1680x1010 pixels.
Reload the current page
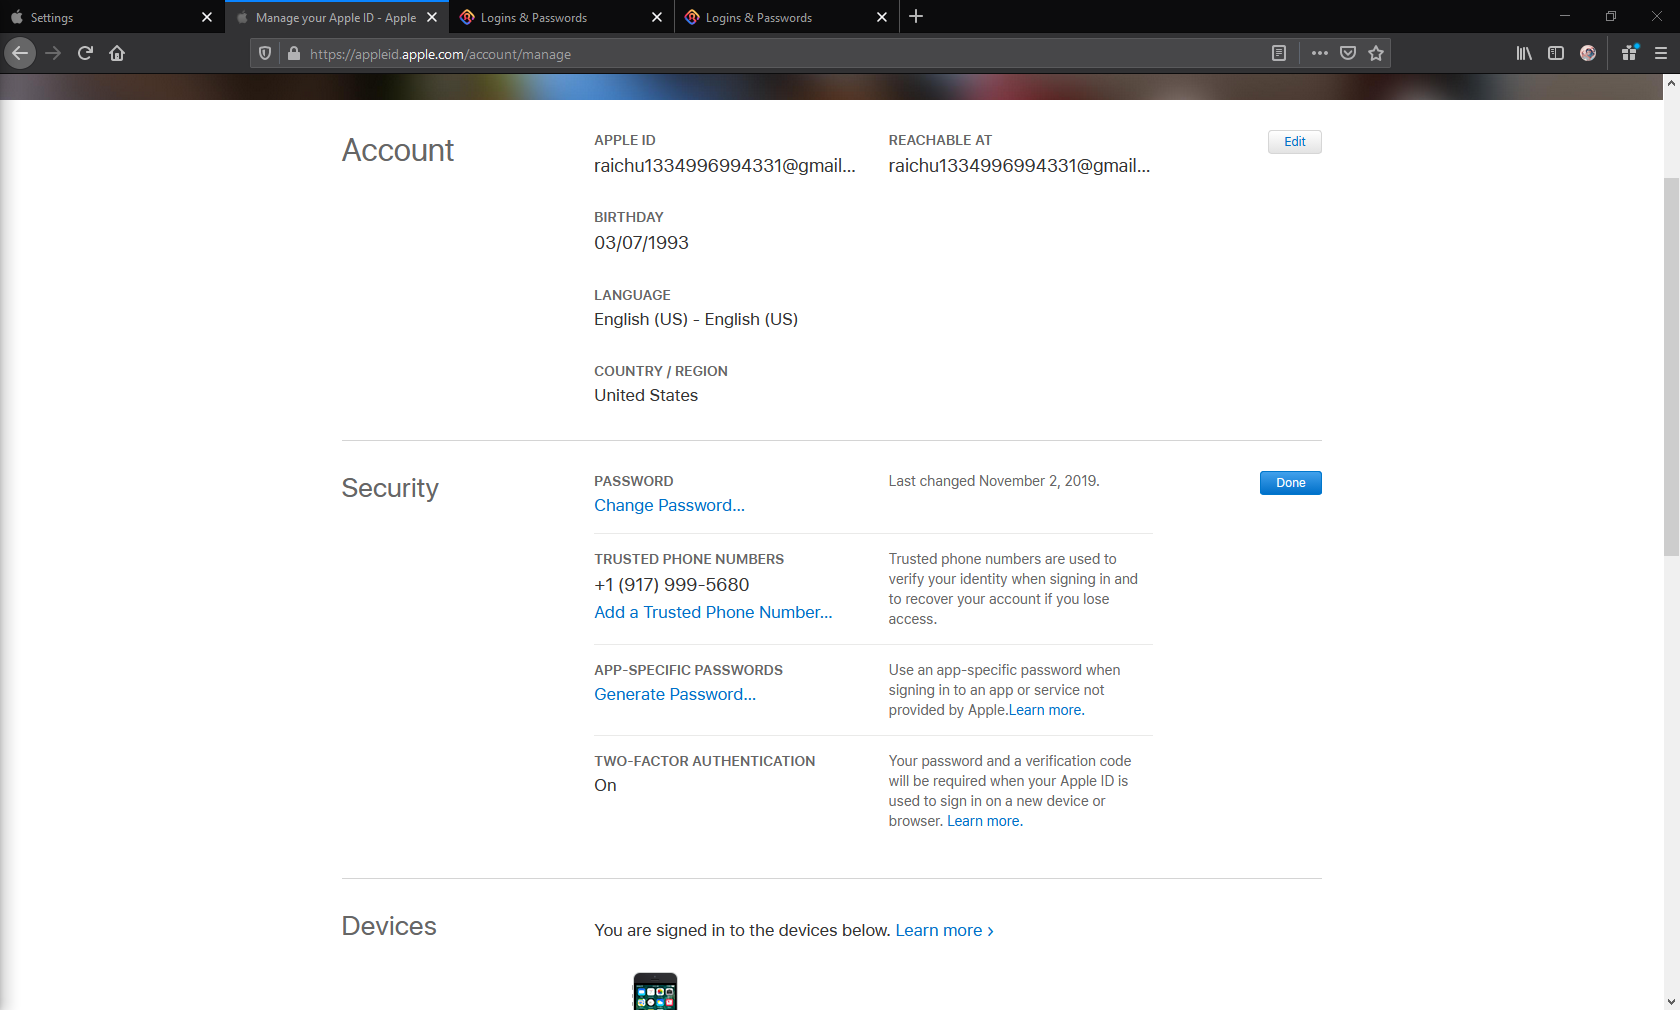click(85, 53)
